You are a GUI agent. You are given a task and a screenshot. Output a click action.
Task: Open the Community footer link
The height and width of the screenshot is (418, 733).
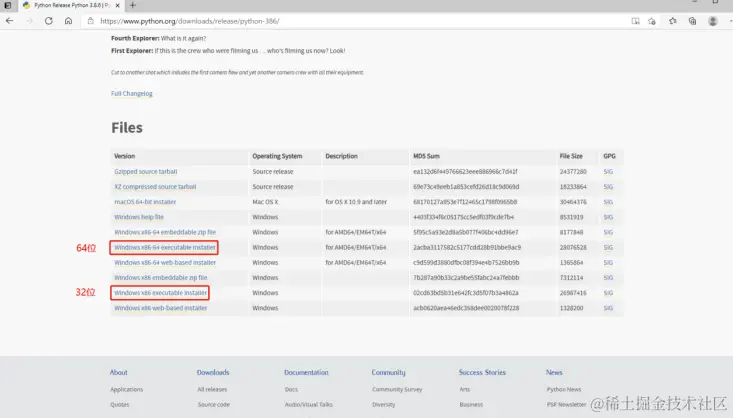[388, 373]
